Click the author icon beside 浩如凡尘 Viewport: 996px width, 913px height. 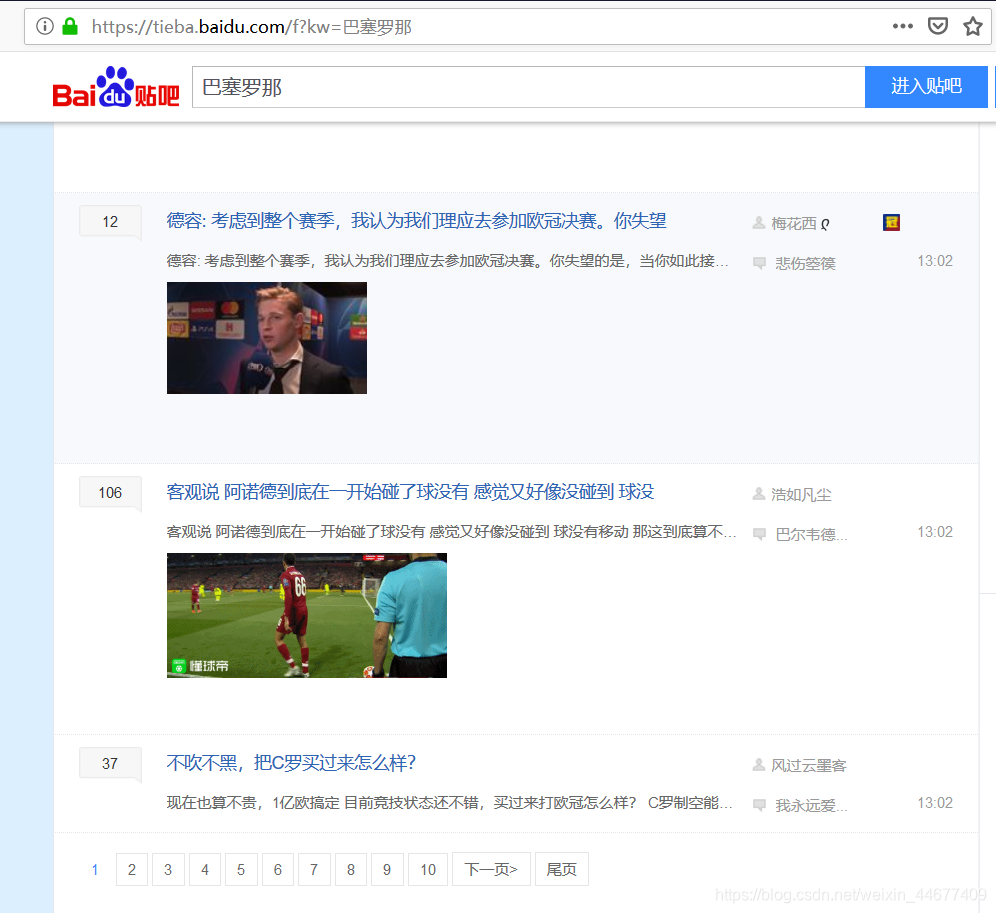click(x=758, y=494)
